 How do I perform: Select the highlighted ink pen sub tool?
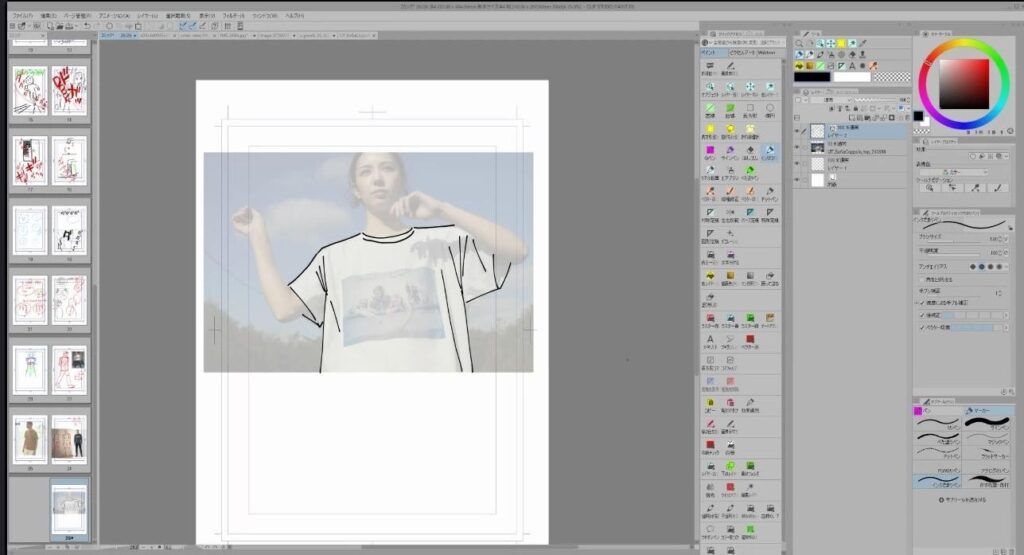(938, 481)
